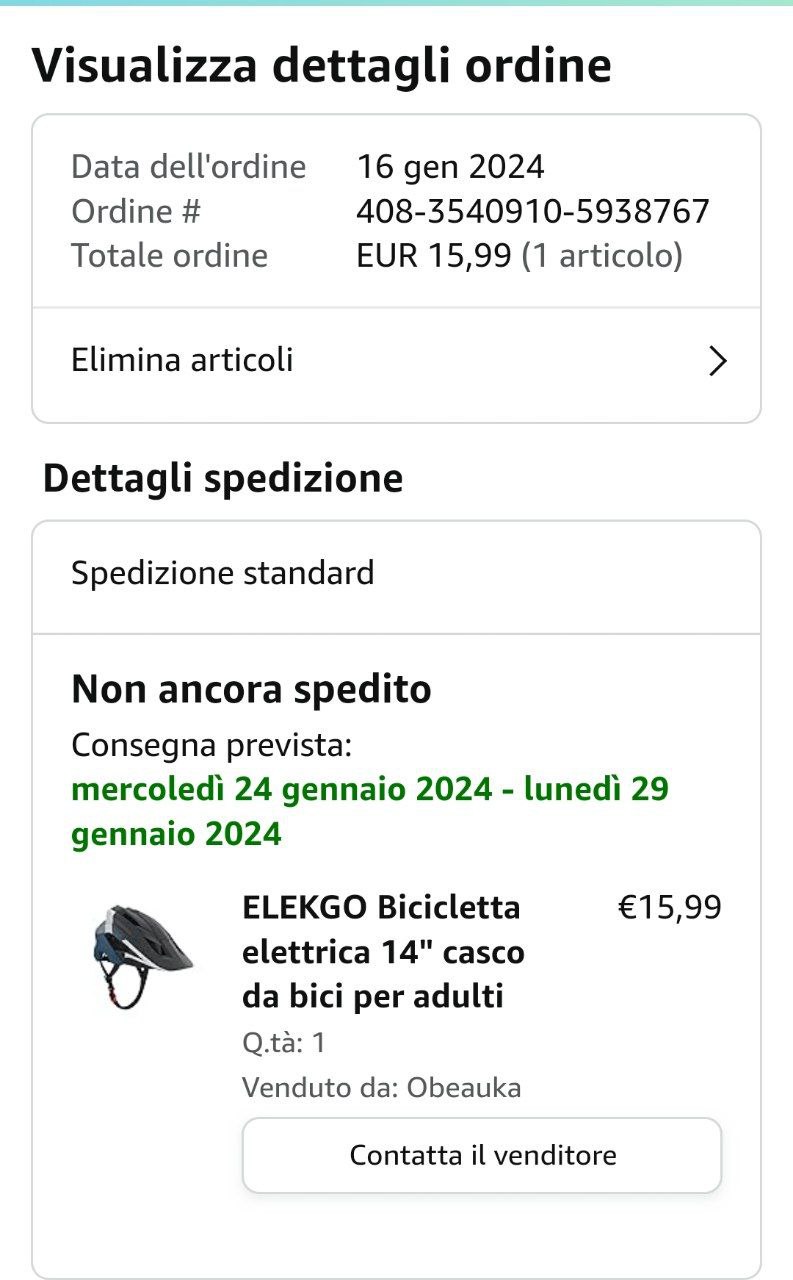Tap the green estimated delivery date range
793x1280 pixels.
pos(370,811)
